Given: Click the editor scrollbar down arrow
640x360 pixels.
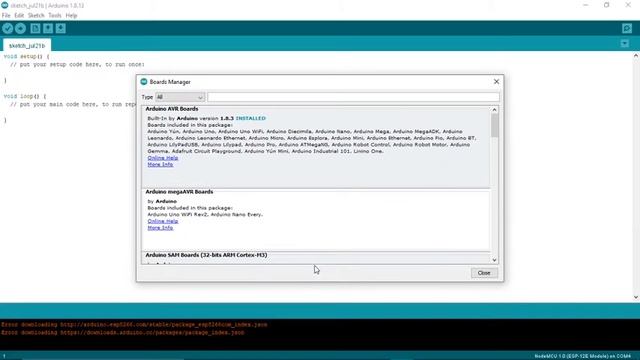Looking at the screenshot, I should pos(636,298).
